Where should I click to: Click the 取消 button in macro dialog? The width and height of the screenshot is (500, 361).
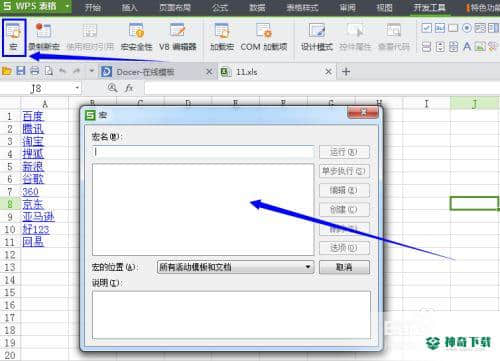point(344,267)
